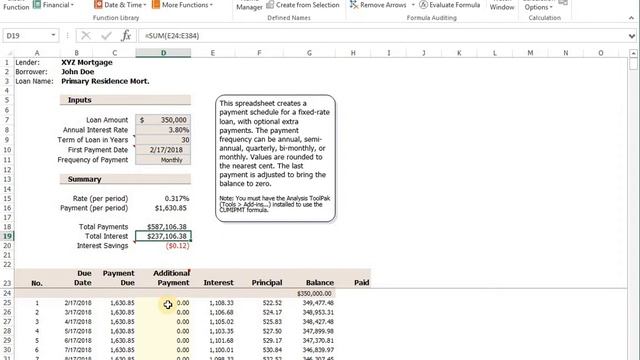Select the Balance cell 349,477.48
Viewport: 640px width, 360px height.
tap(309, 303)
